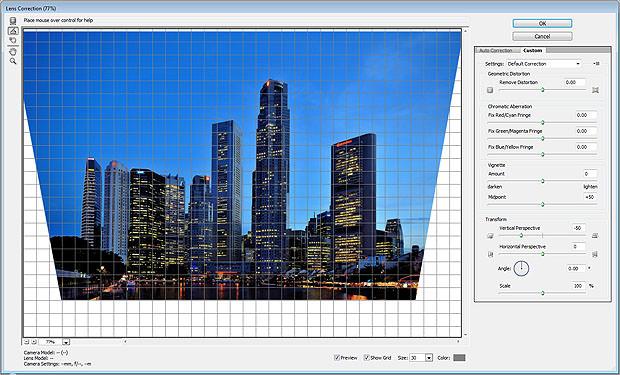Click the Fix Green/Magenta Fringe slider handle

click(x=542, y=138)
